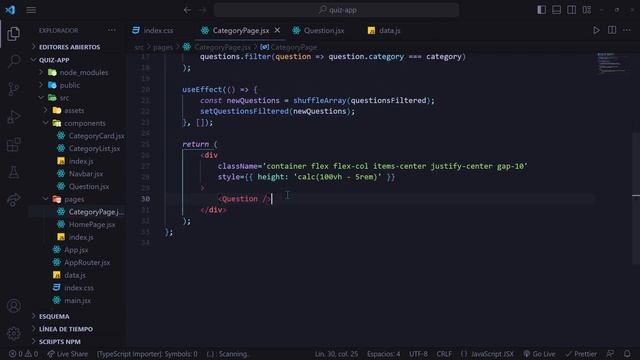Switch to the data.js tab
The width and height of the screenshot is (640, 360).
[x=389, y=31]
